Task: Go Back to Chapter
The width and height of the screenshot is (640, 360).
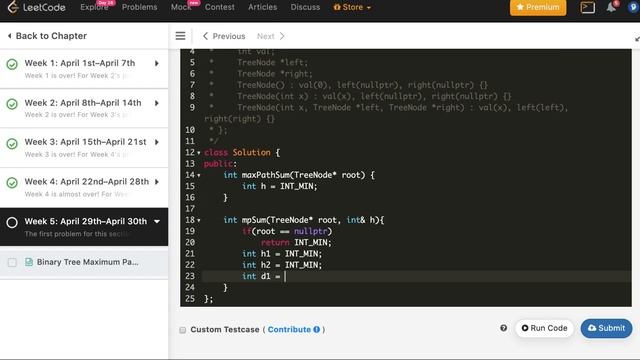Action: (x=47, y=36)
